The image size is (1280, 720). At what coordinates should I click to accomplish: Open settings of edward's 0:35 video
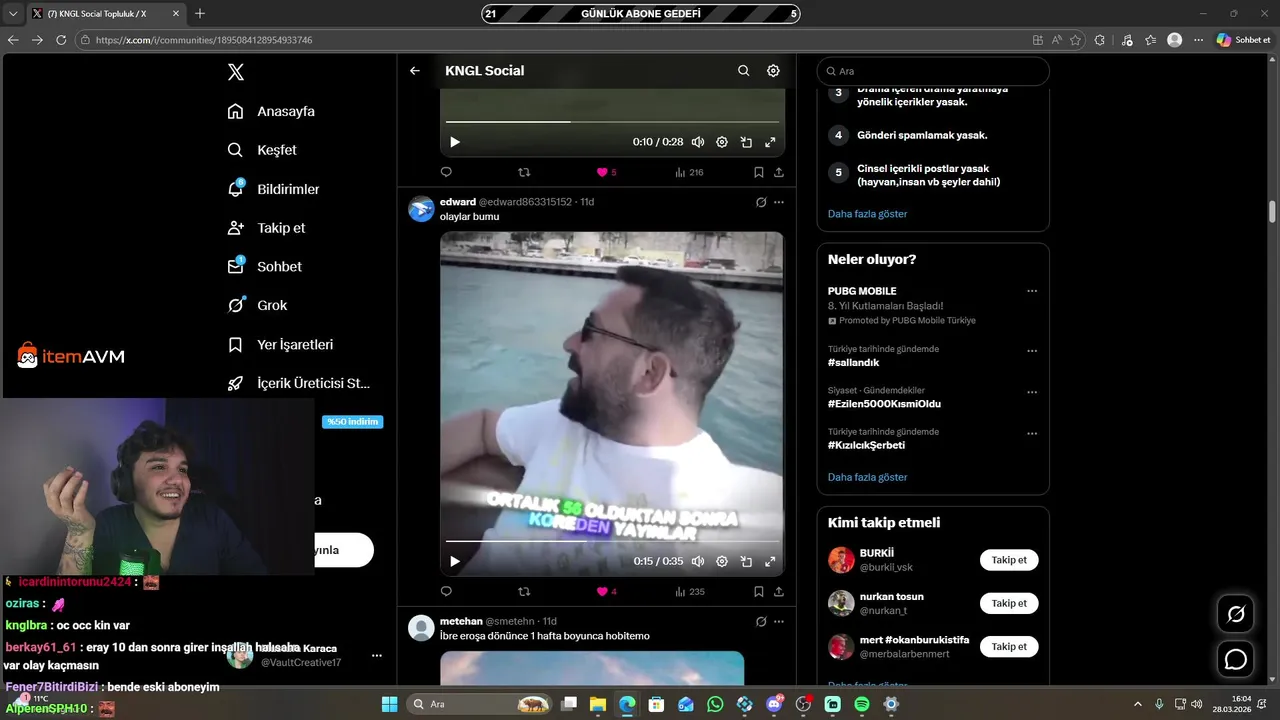pyautogui.click(x=722, y=561)
